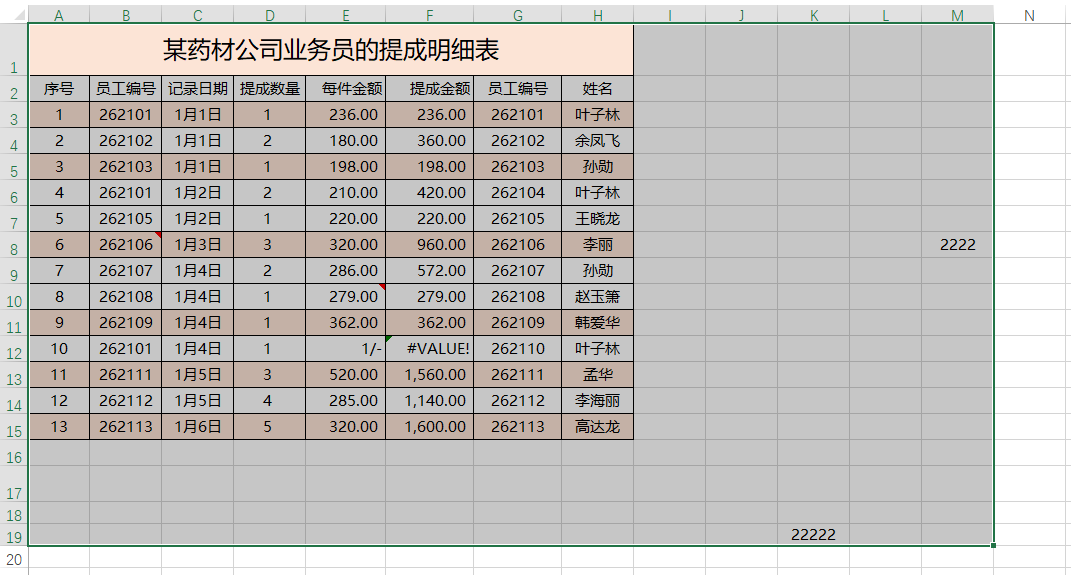Click amount cell 960.00
The width and height of the screenshot is (1071, 575).
(x=430, y=245)
